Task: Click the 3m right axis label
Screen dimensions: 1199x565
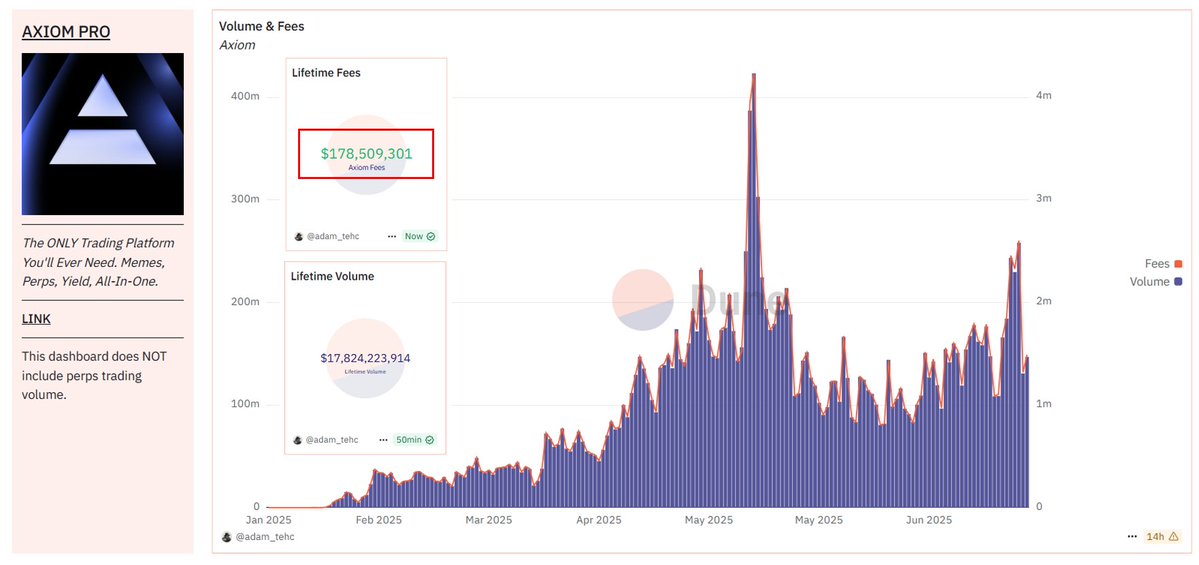Action: [x=1045, y=199]
